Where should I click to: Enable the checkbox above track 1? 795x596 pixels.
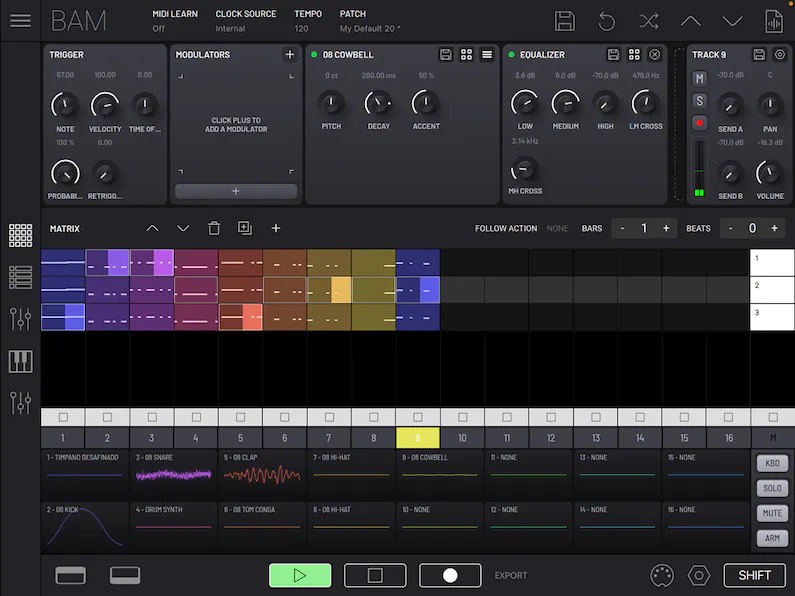(63, 417)
